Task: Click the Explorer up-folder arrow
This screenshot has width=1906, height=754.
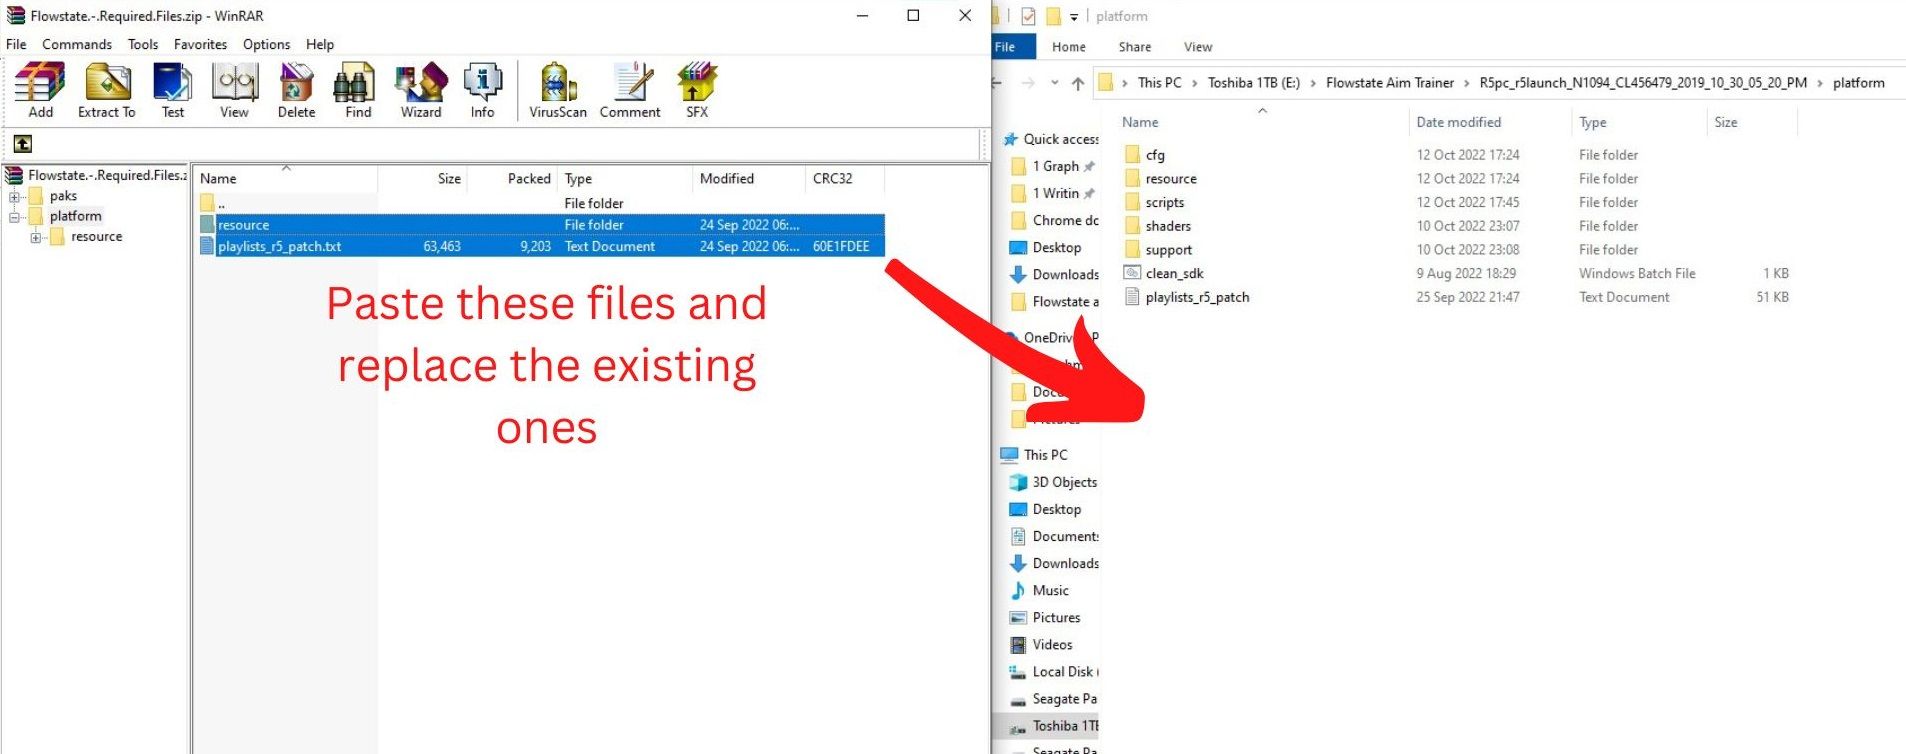Action: 1077,83
